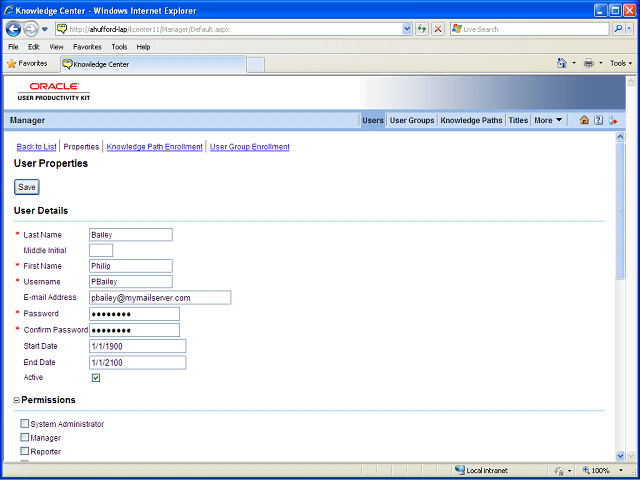Click the address bar URL field
The image size is (640, 480).
pos(234,29)
